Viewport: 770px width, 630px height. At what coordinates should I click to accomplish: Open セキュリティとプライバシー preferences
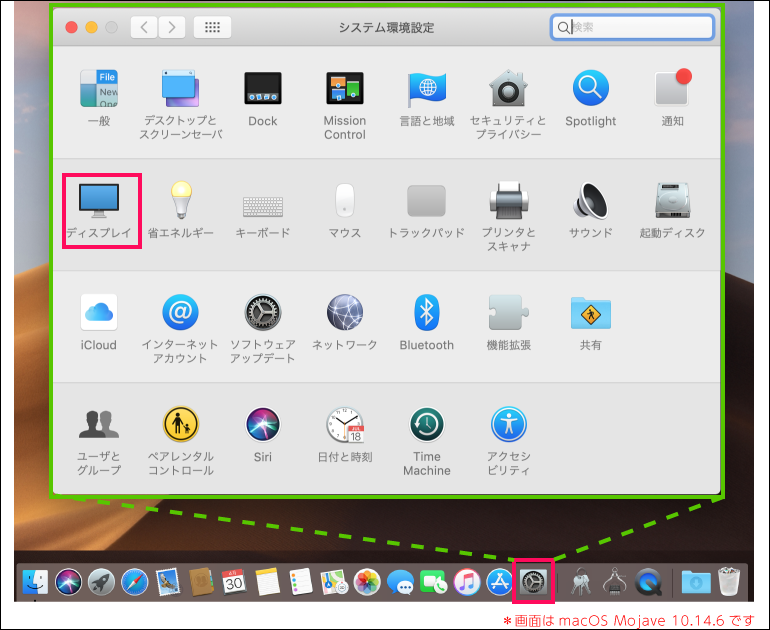(x=508, y=104)
